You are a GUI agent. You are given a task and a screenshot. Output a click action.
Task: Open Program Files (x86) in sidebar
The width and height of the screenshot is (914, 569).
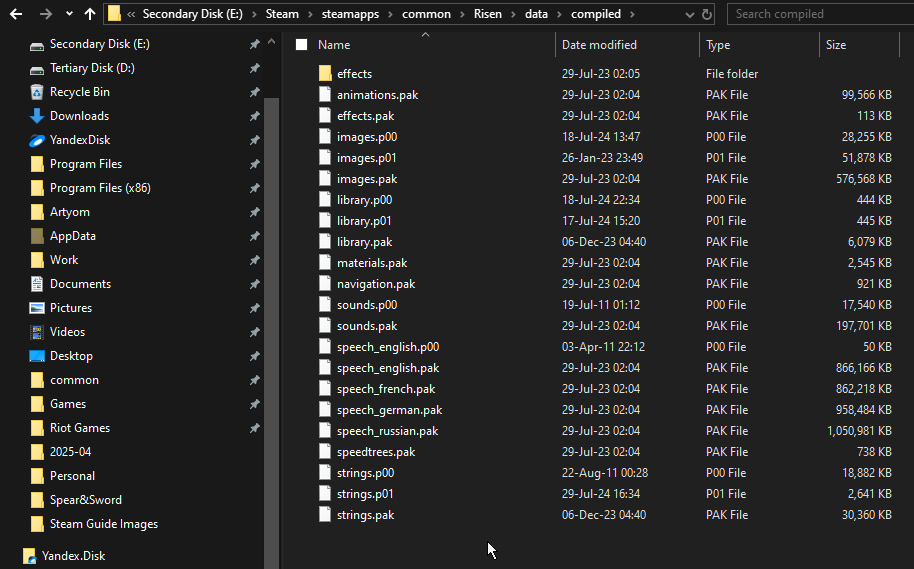pyautogui.click(x=100, y=188)
